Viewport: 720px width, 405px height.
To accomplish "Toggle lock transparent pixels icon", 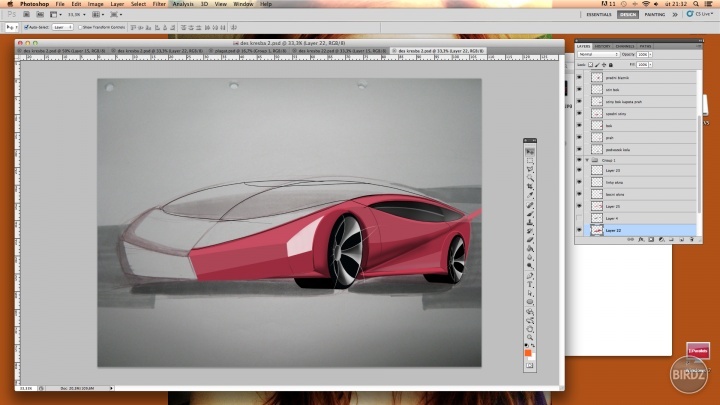I will tap(591, 65).
